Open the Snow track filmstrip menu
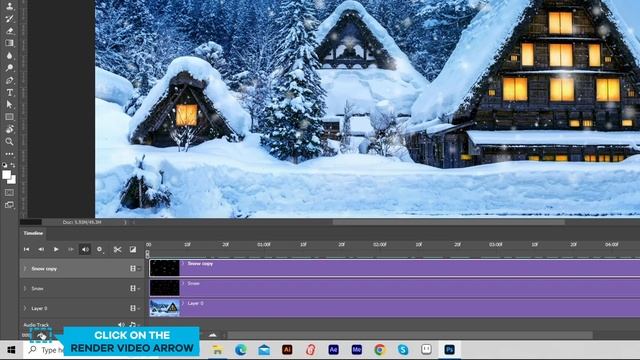 [134, 289]
